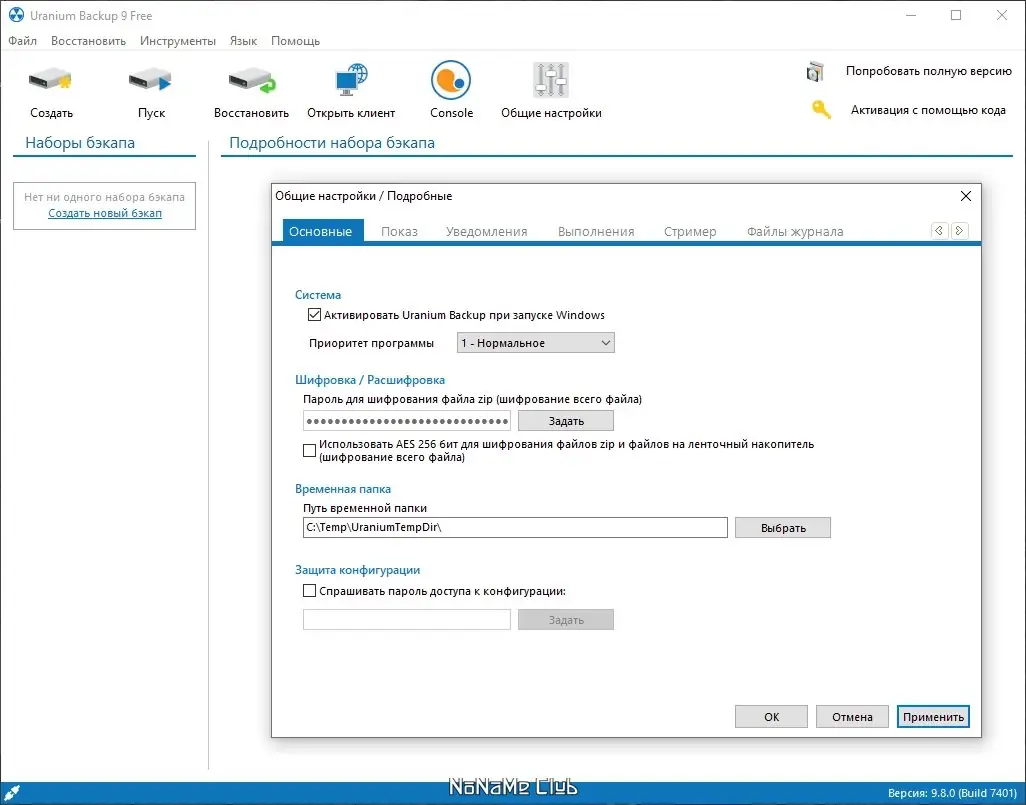The height and width of the screenshot is (805, 1026).
Task: Switch to the Показ tab
Action: 399,231
